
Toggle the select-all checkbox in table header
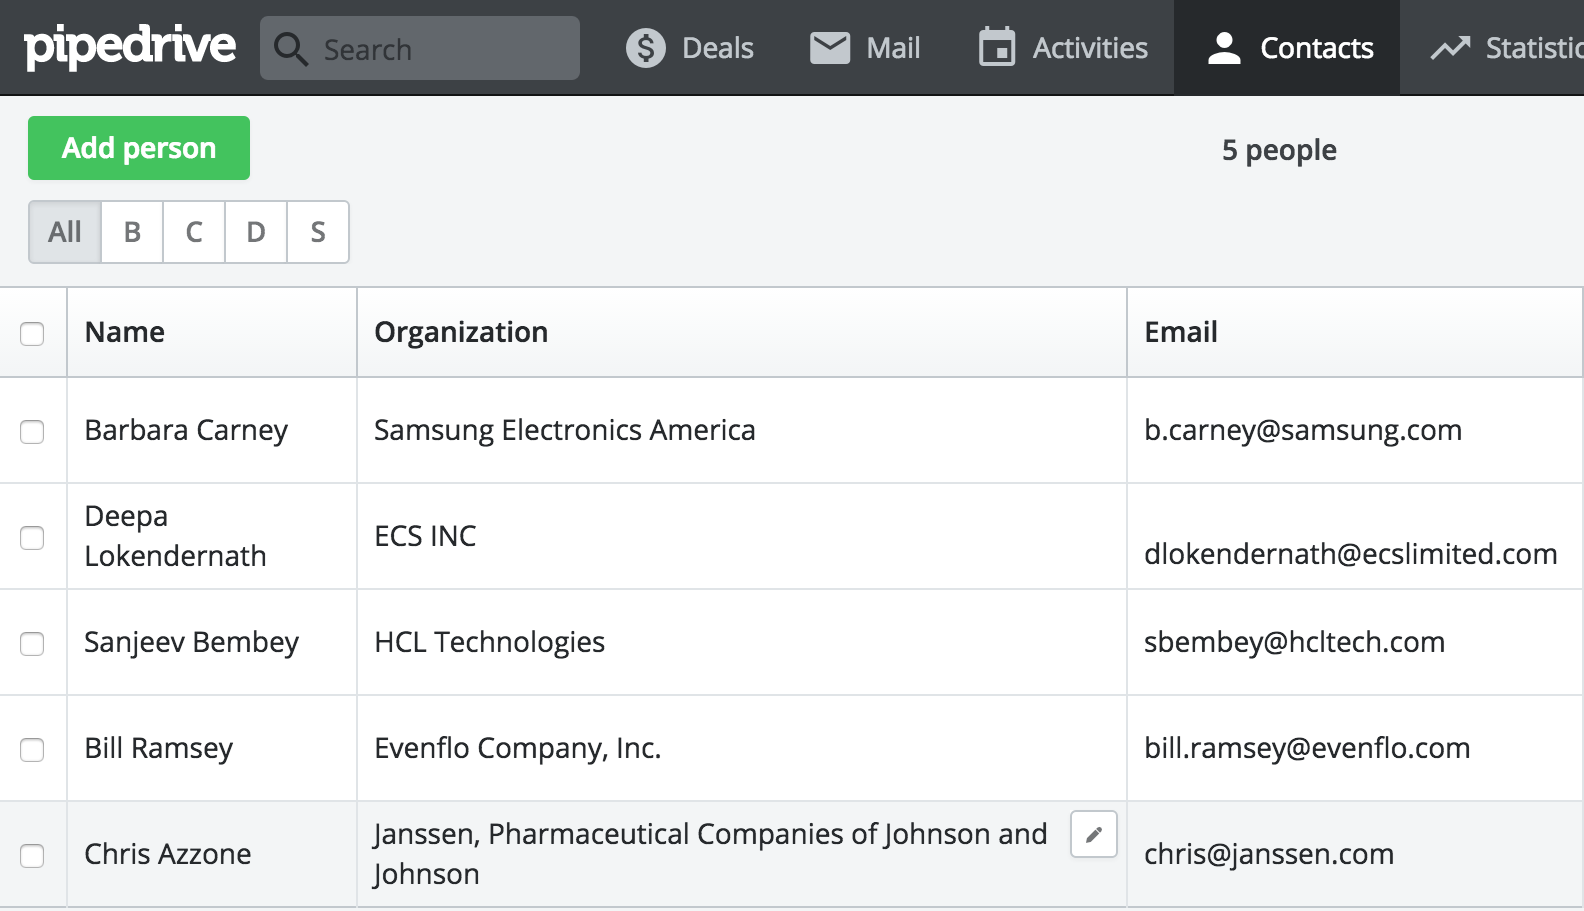(x=32, y=334)
